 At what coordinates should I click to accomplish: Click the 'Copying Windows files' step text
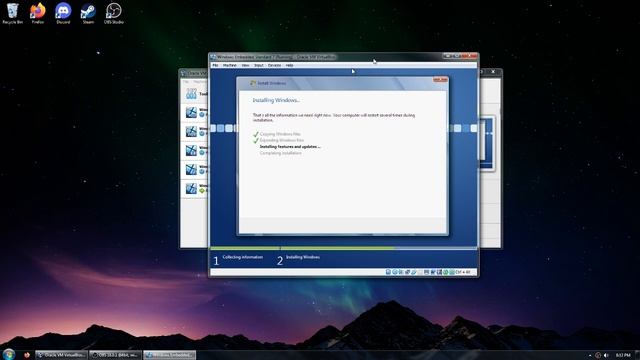pyautogui.click(x=280, y=134)
